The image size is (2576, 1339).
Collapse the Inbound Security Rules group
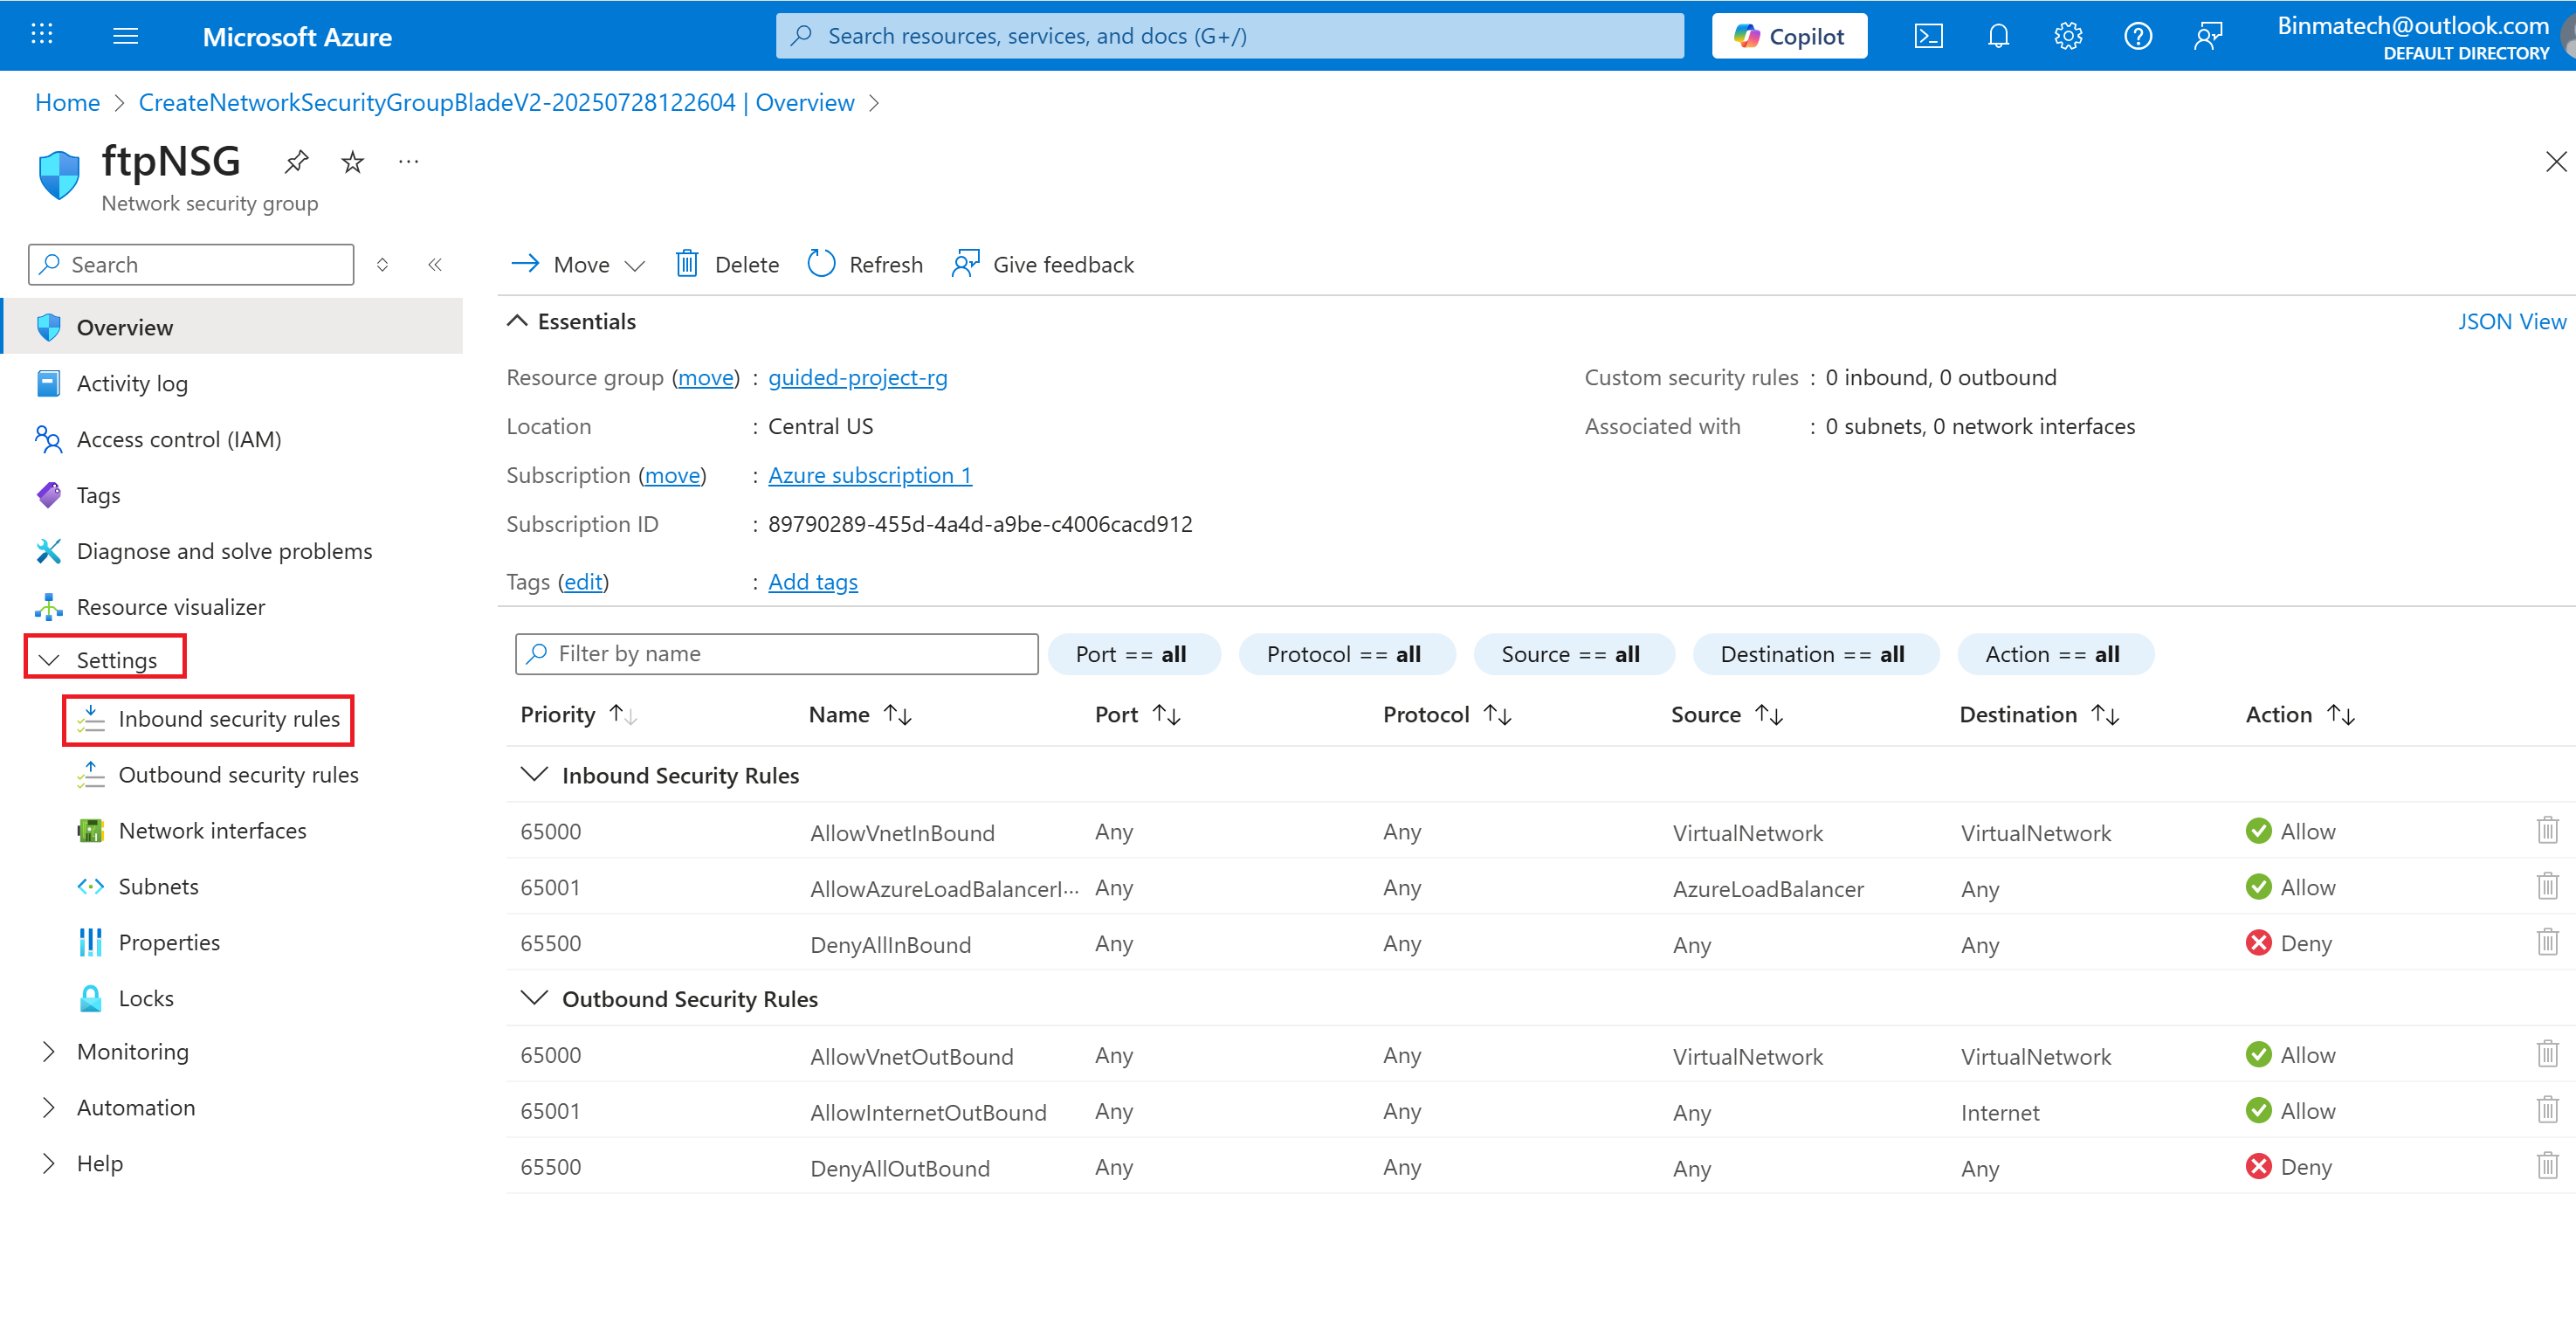coord(535,774)
